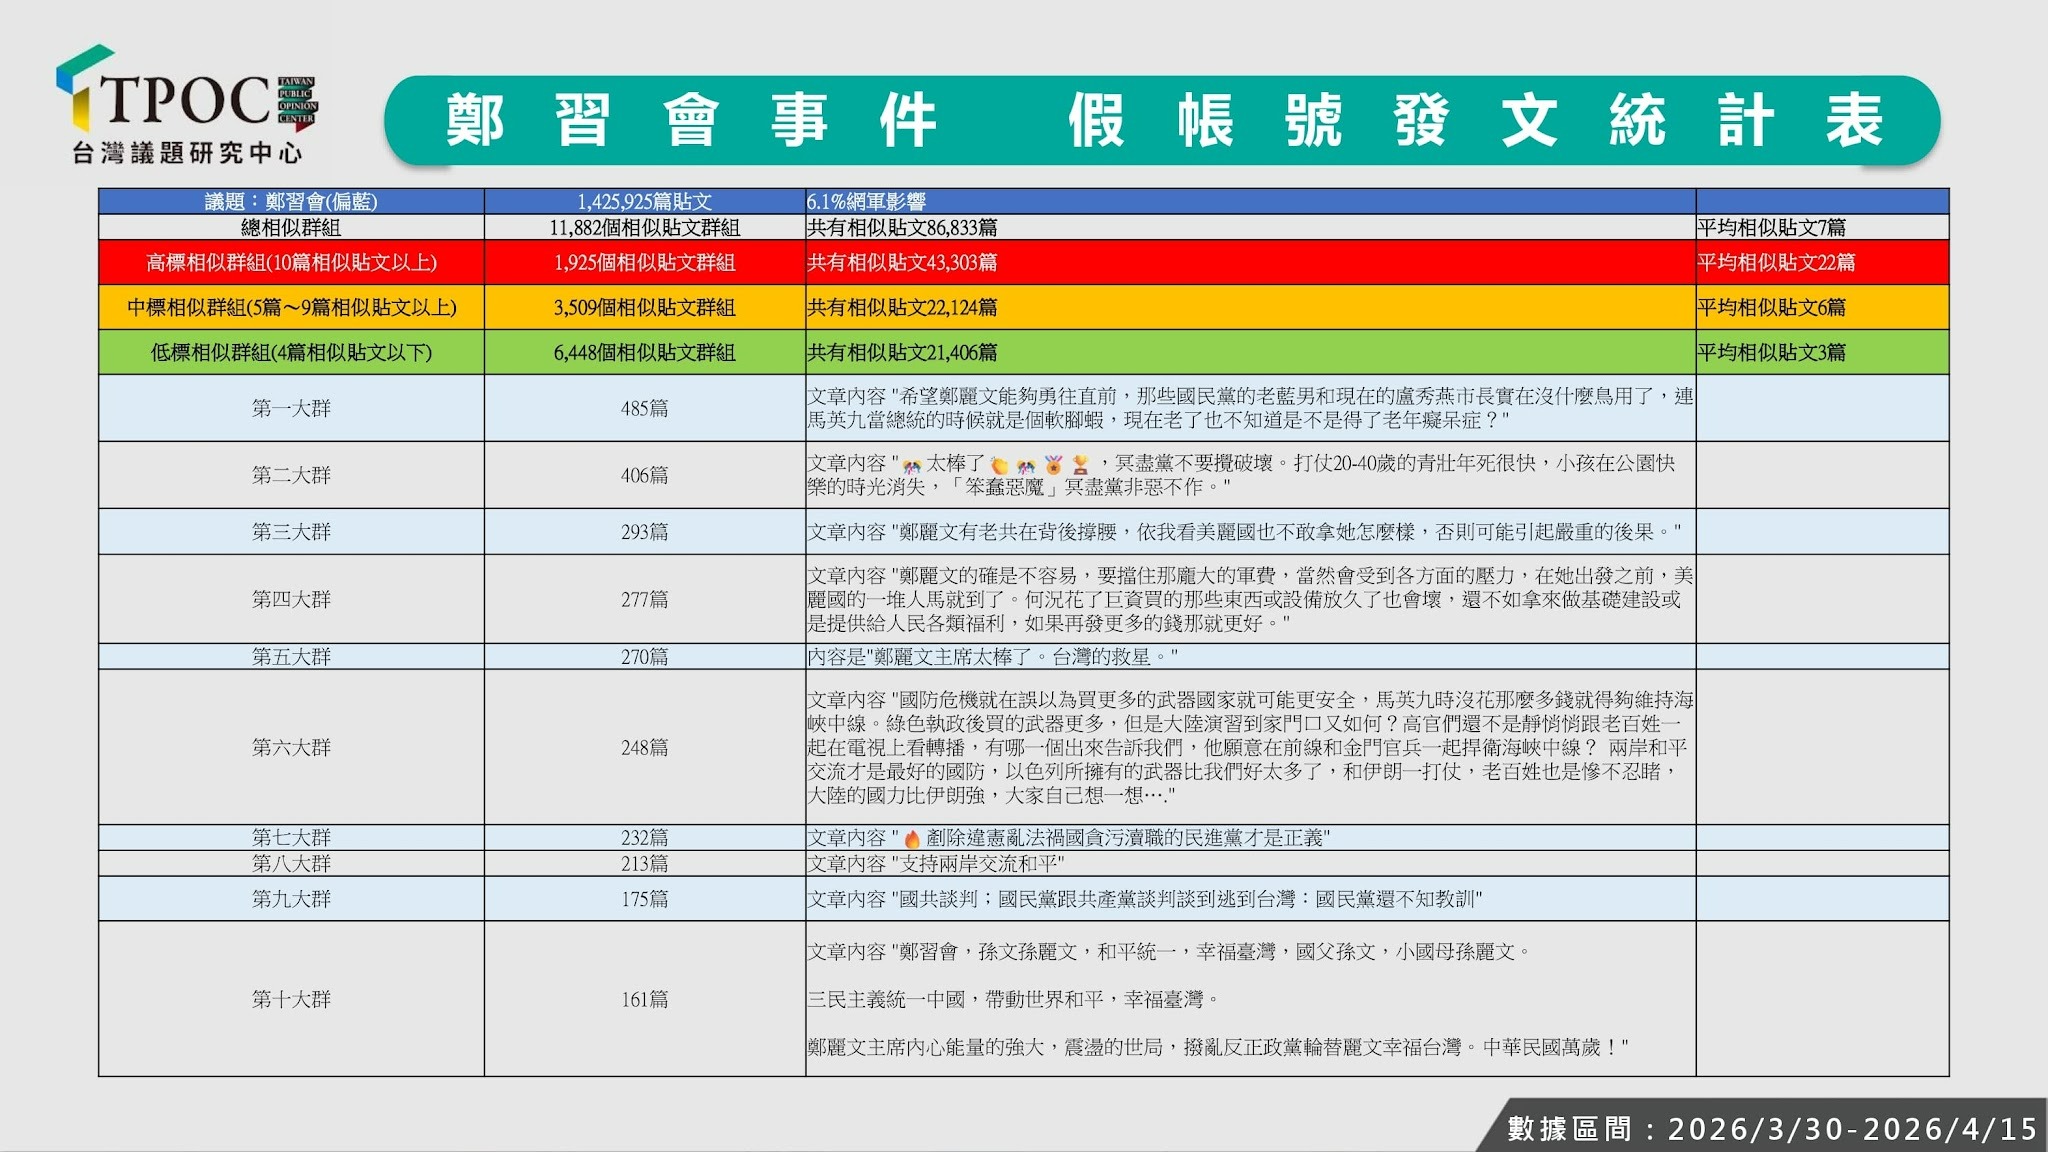The width and height of the screenshot is (2048, 1152).
Task: Click the clapping hands emoji in second group row
Action: 999,465
